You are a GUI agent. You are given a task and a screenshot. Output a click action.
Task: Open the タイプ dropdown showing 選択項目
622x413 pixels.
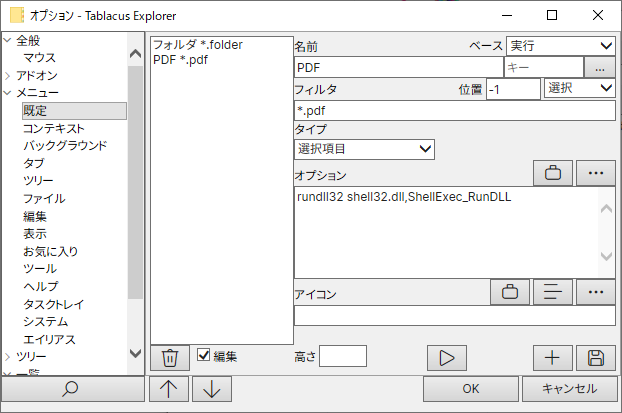click(x=365, y=149)
